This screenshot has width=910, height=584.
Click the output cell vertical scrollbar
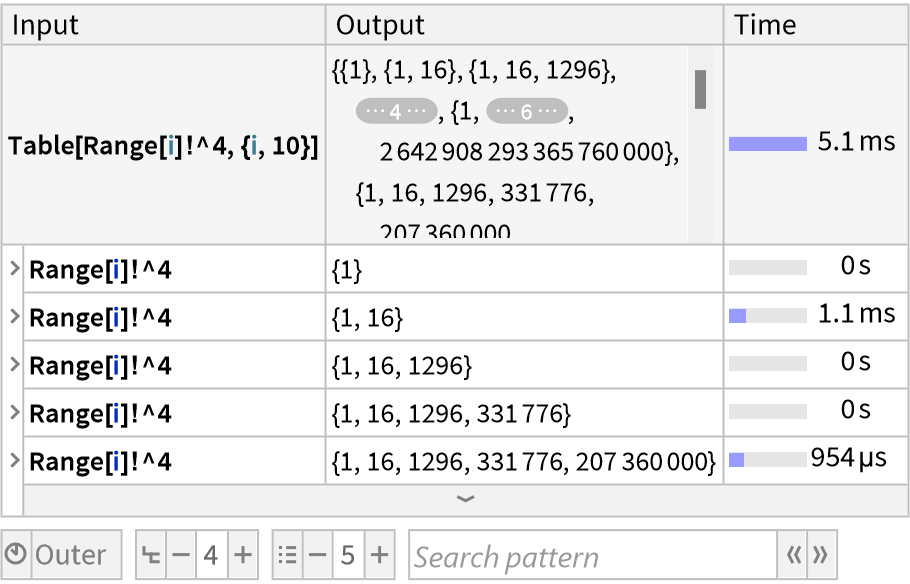701,90
